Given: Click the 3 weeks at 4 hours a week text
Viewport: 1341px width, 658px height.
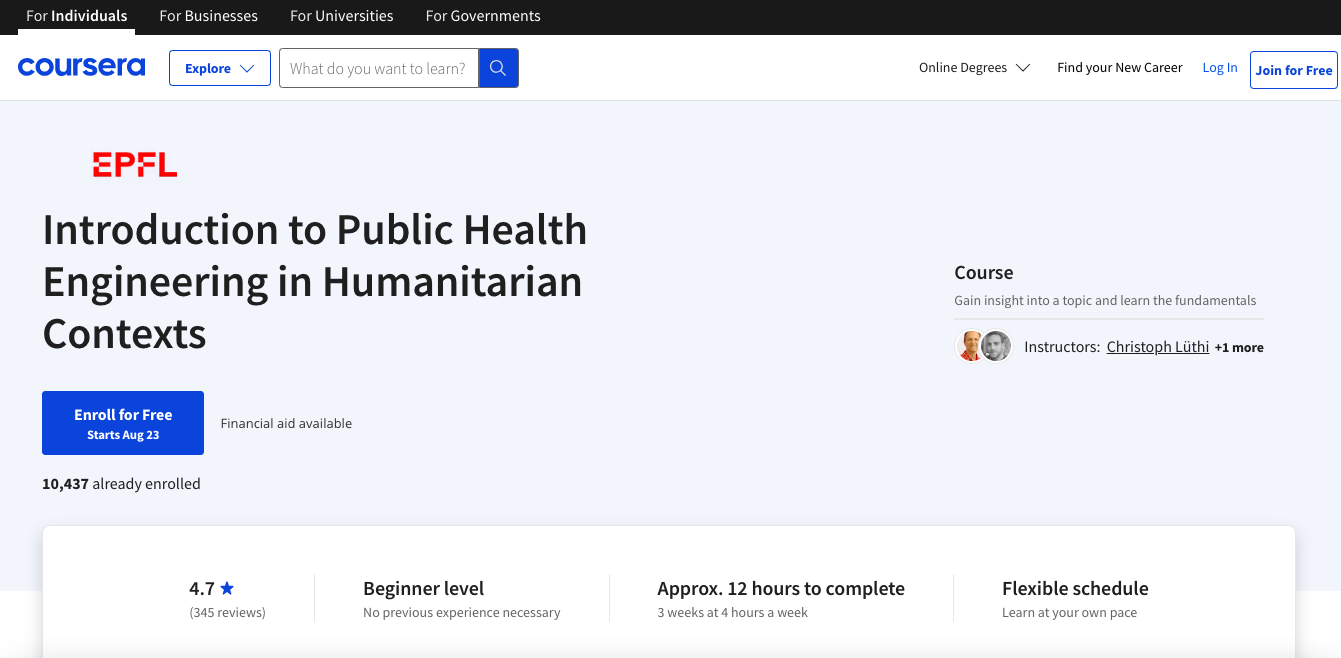Looking at the screenshot, I should 732,612.
